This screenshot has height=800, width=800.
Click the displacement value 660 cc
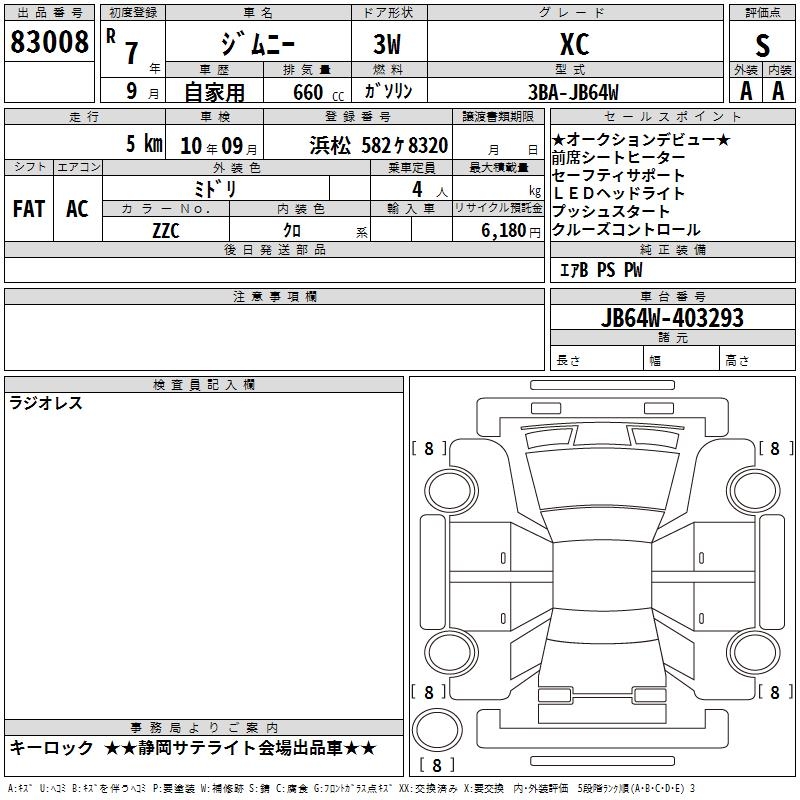(318, 92)
